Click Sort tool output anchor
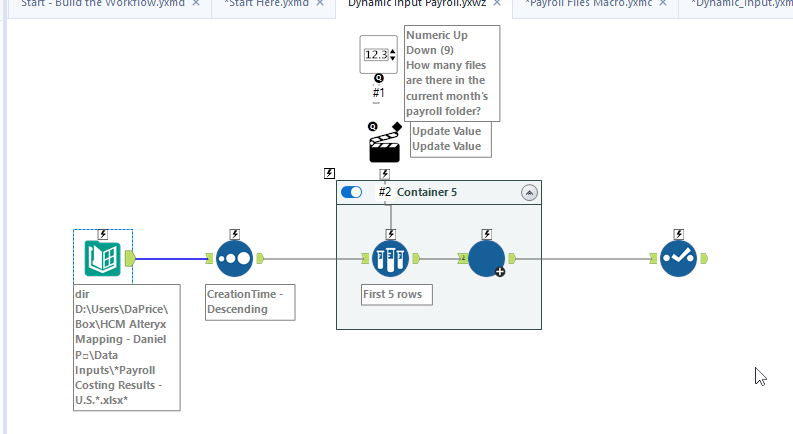 260,258
